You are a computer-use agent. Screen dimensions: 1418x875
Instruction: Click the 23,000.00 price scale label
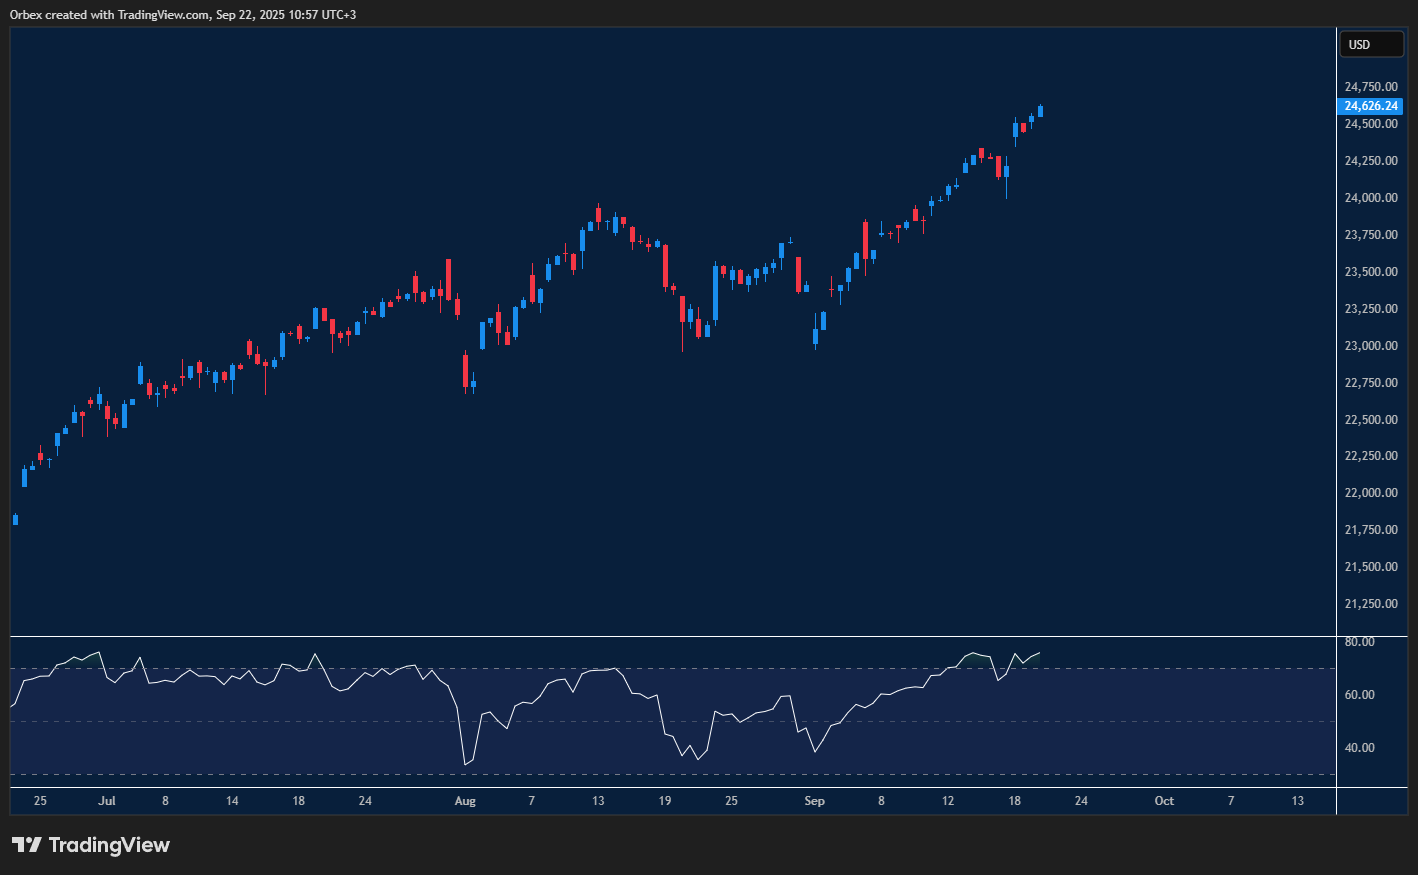[x=1370, y=346]
